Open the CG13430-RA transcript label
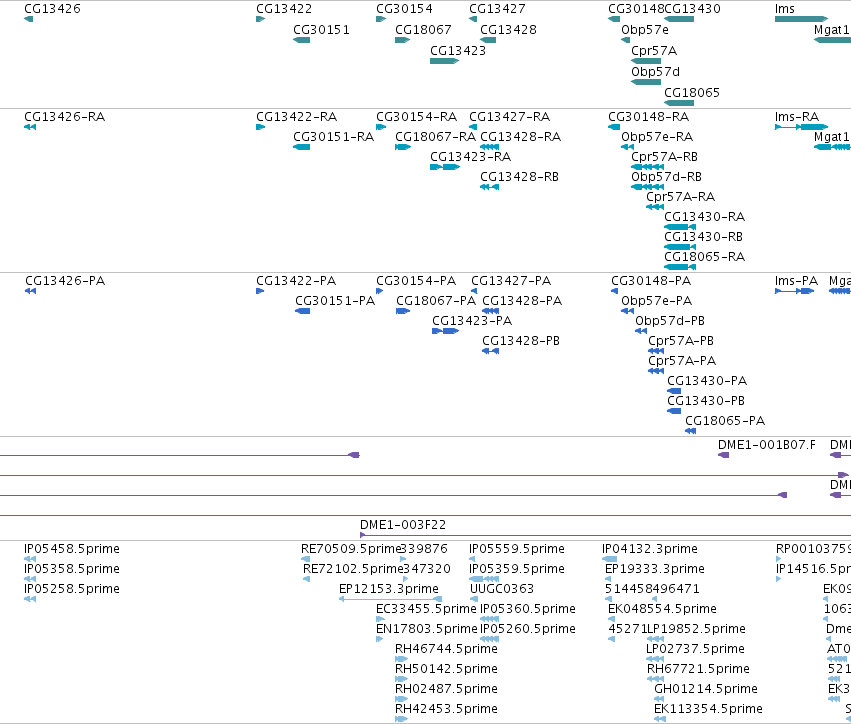The width and height of the screenshot is (851, 724). pyautogui.click(x=704, y=217)
